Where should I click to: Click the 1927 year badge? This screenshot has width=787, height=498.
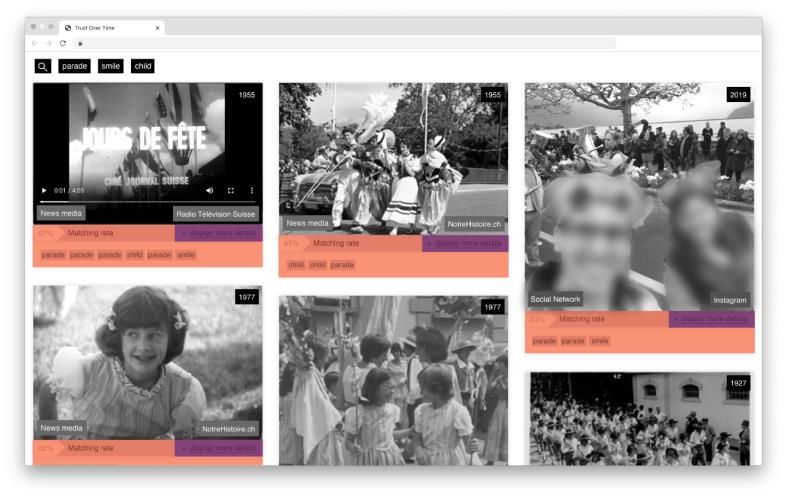[x=738, y=383]
